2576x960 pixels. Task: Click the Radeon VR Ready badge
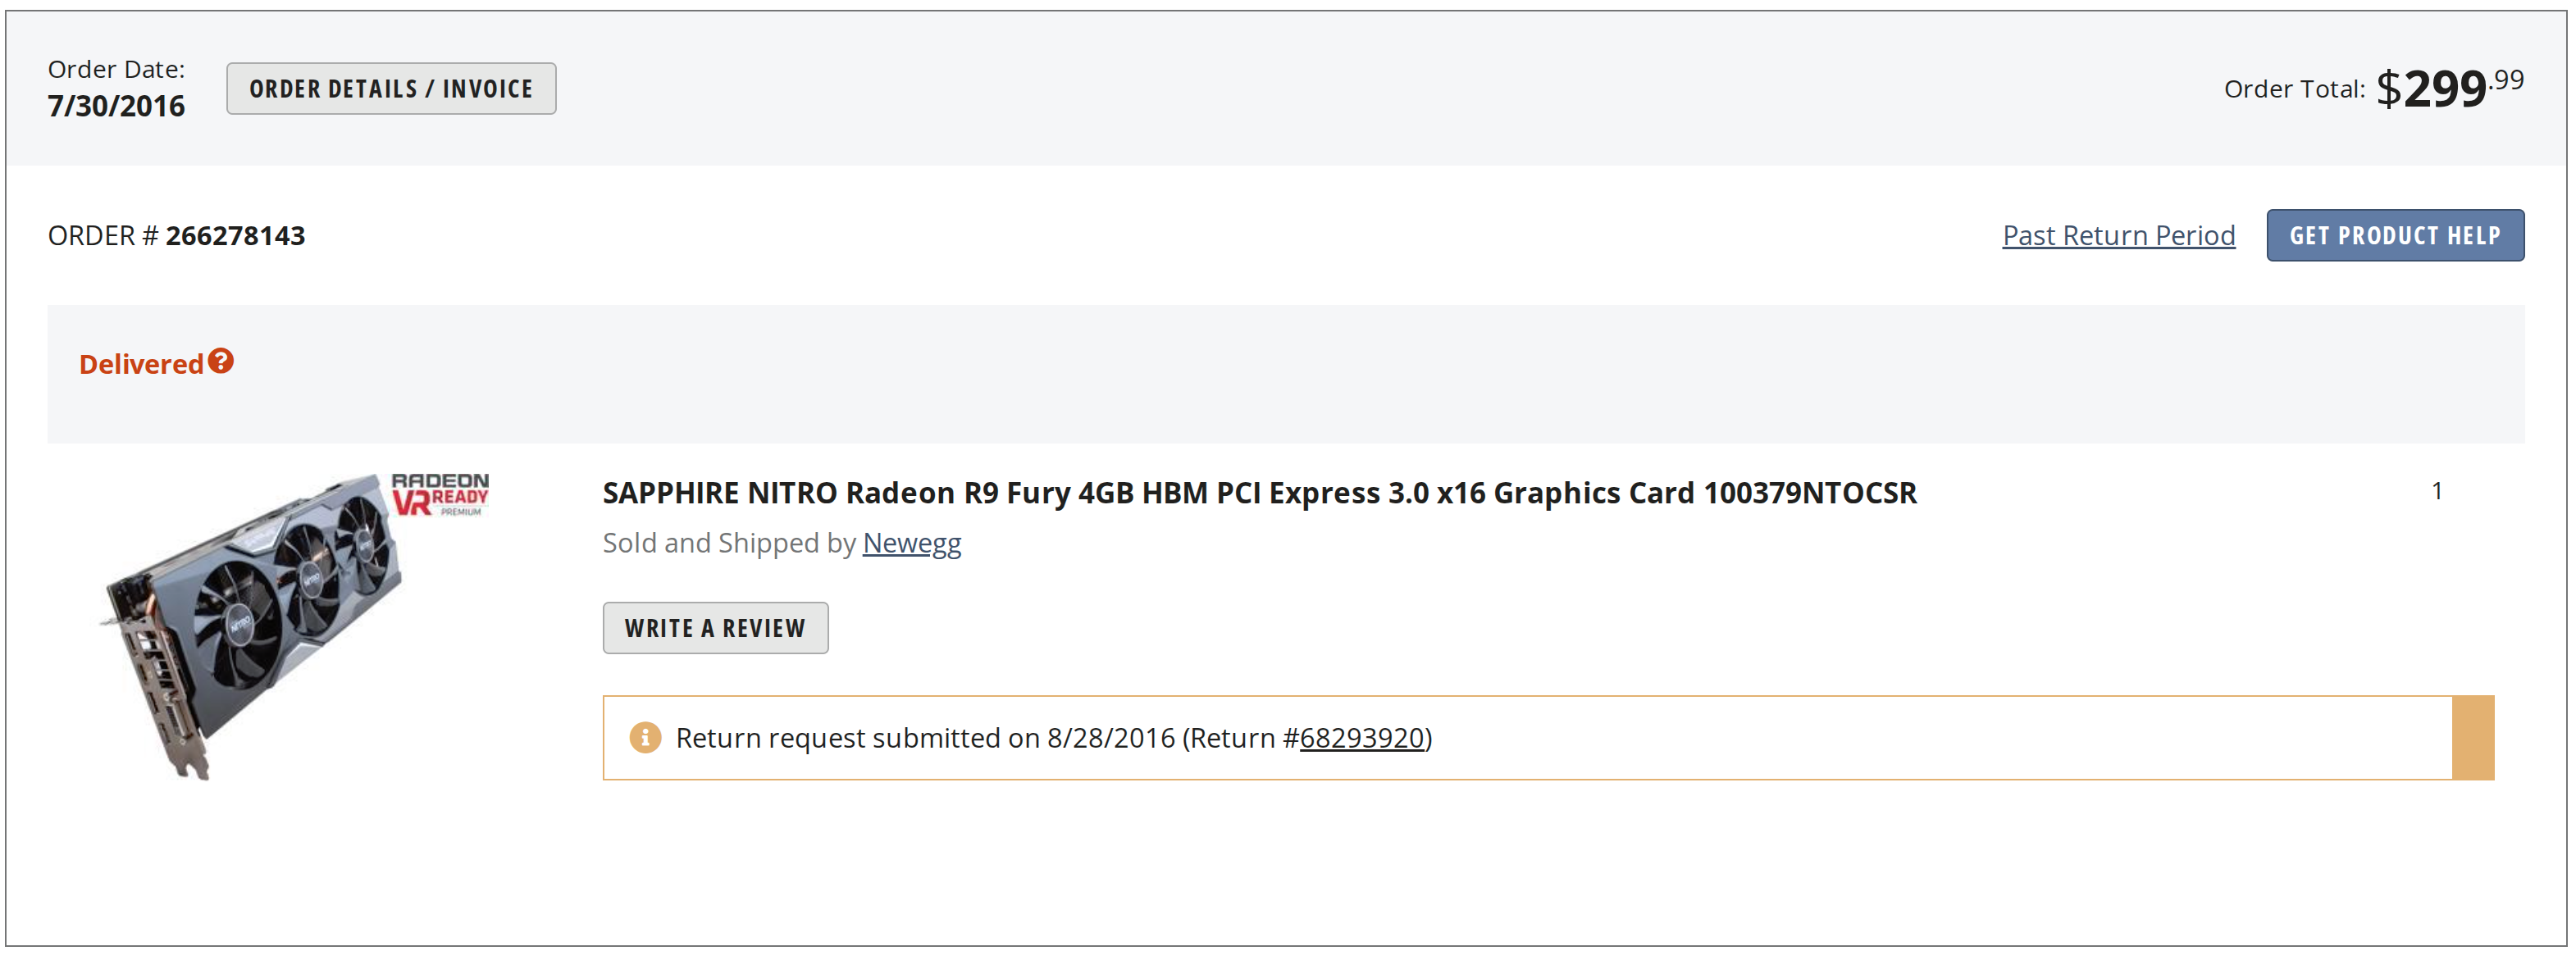440,494
